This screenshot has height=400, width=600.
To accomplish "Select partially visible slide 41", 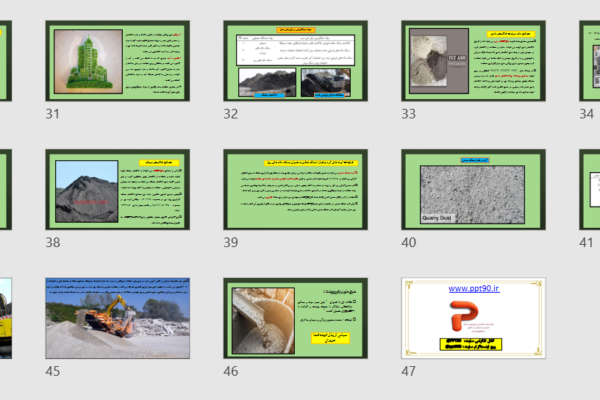I will click(x=590, y=189).
